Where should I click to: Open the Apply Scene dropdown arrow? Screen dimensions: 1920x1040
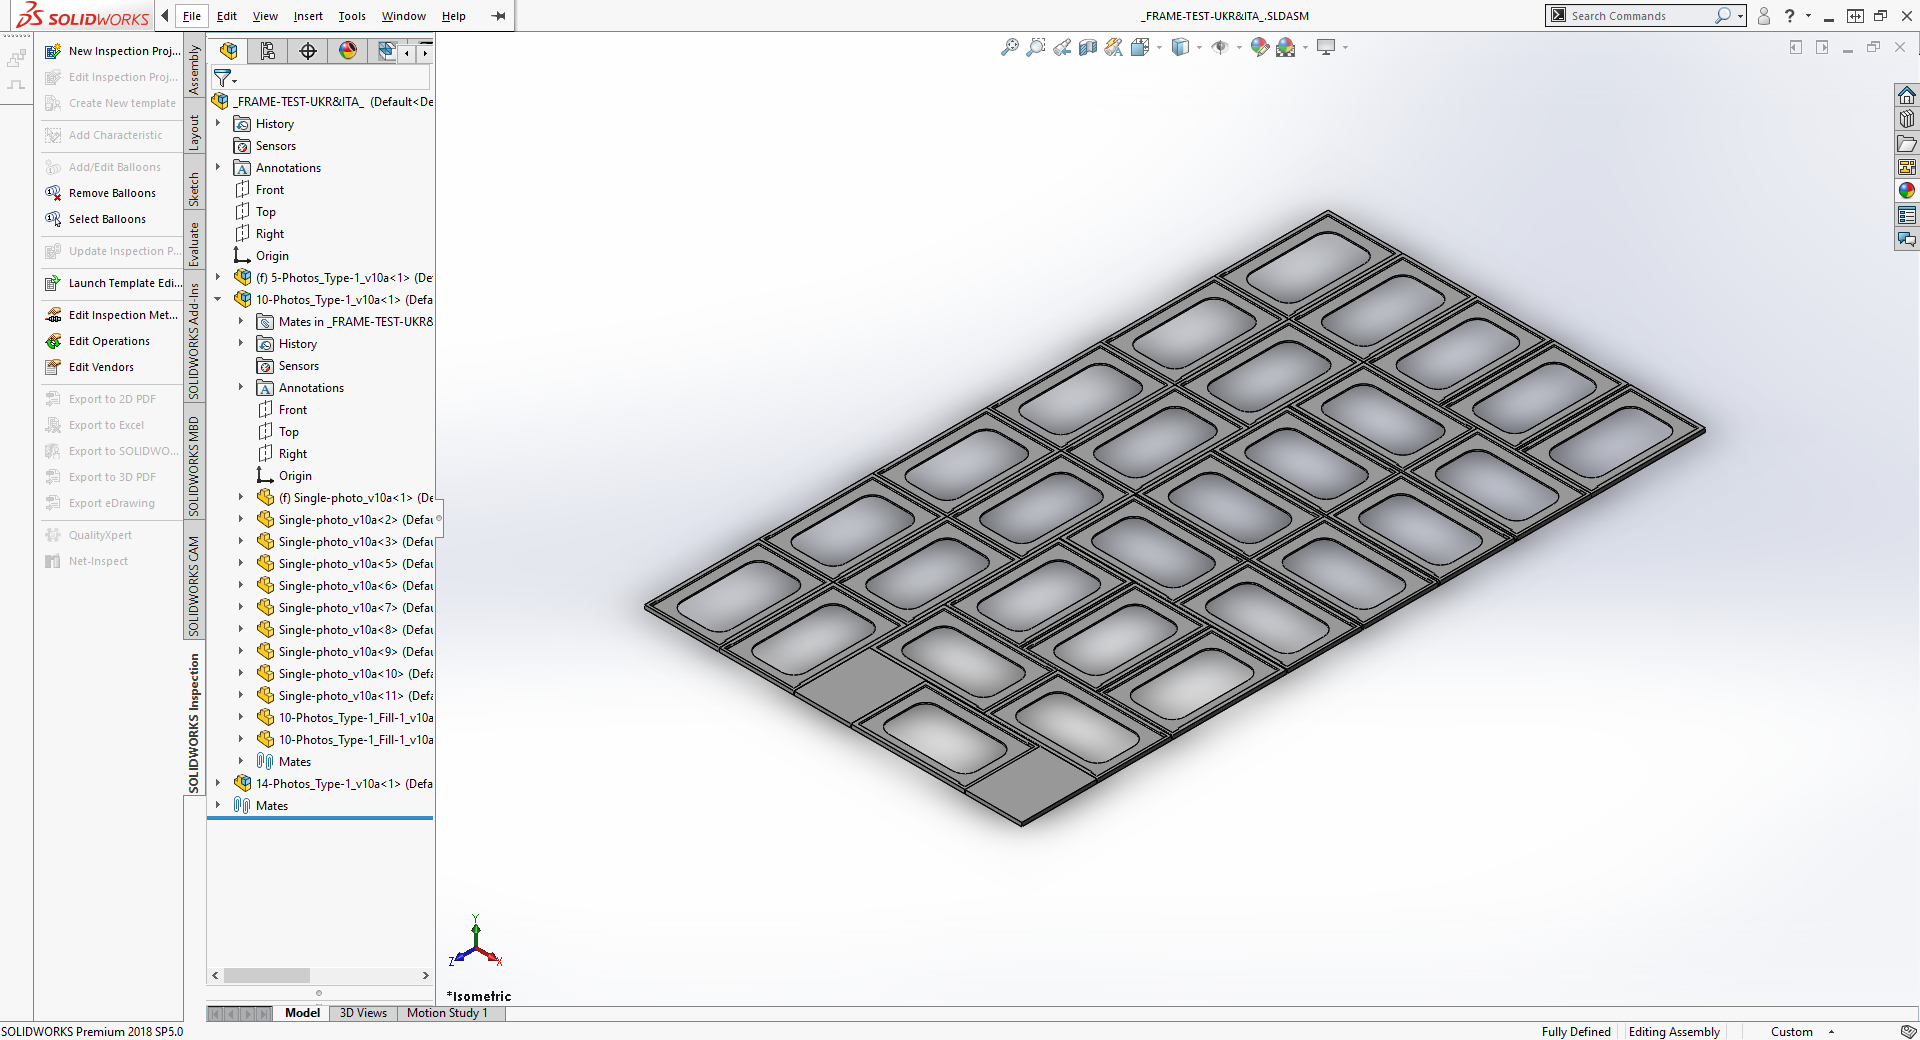tap(1305, 47)
